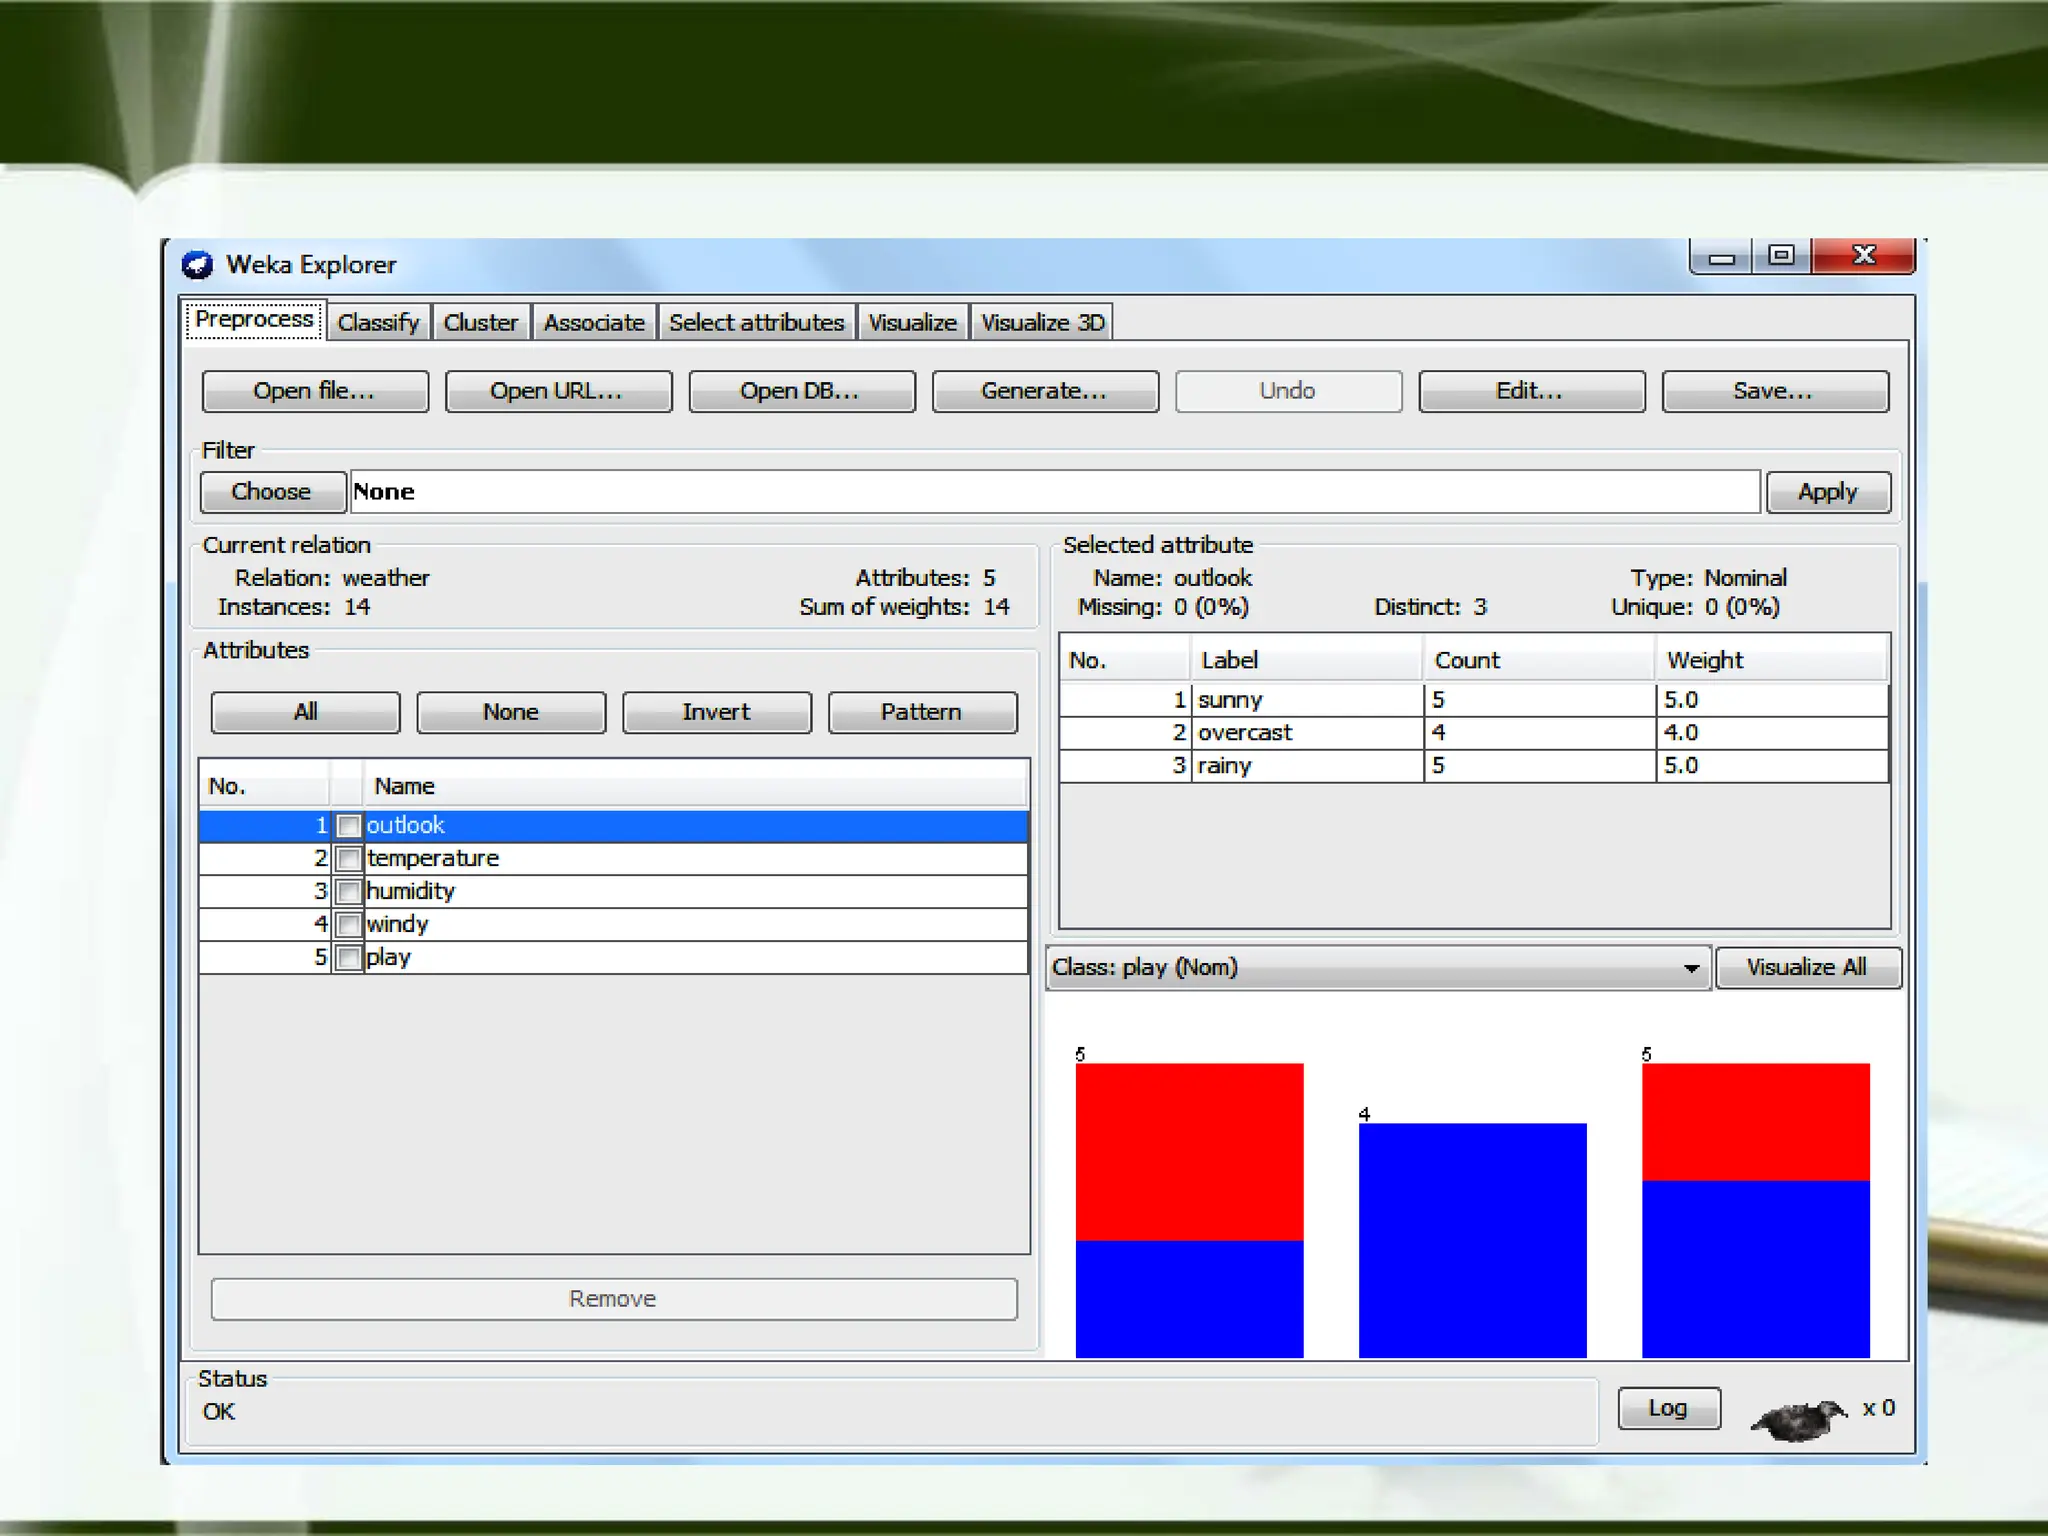Click the red portion of sunny bar
The width and height of the screenshot is (2048, 1536).
(x=1189, y=1150)
